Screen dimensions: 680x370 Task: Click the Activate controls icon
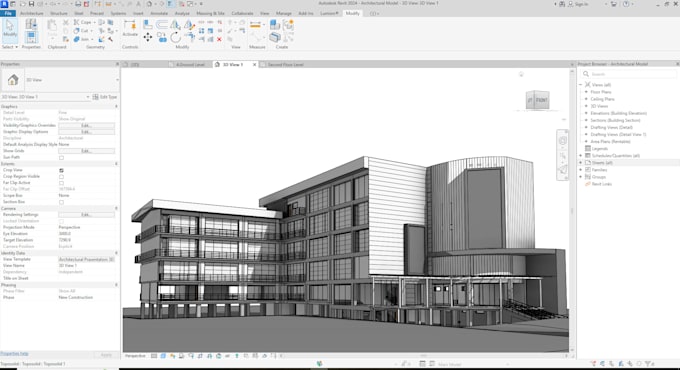[x=130, y=28]
